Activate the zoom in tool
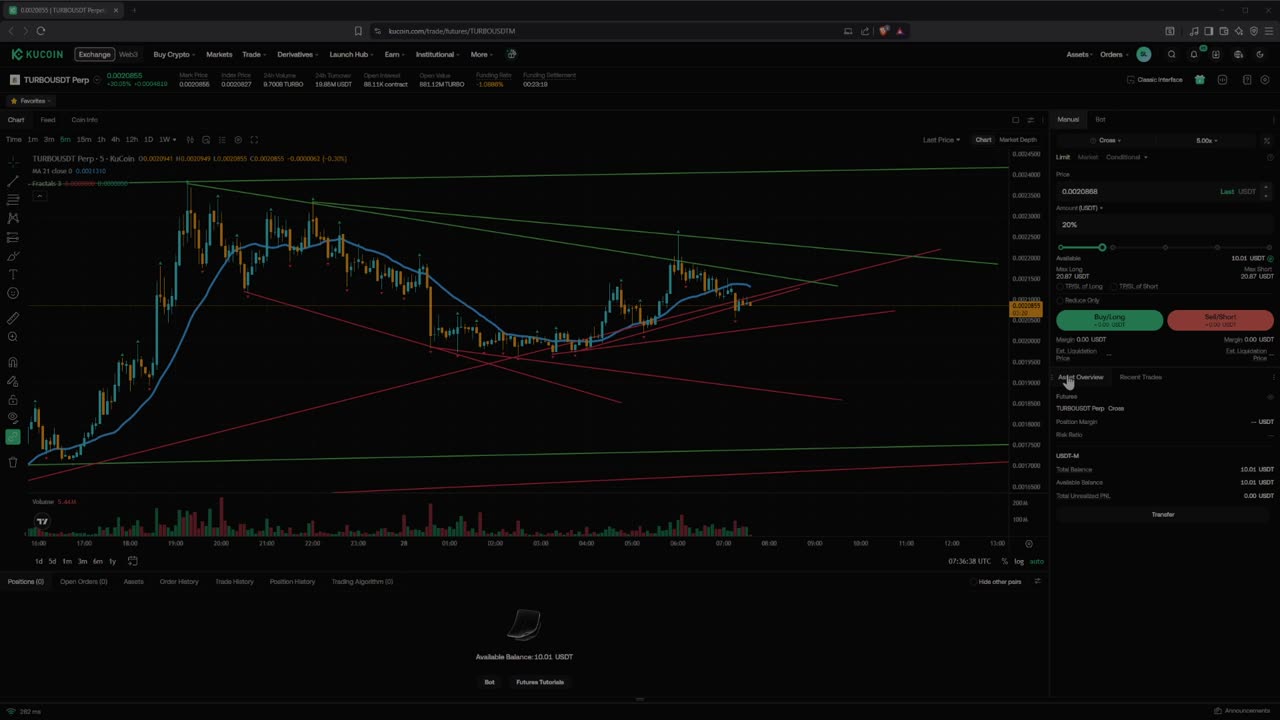This screenshot has width=1280, height=720. [13, 337]
